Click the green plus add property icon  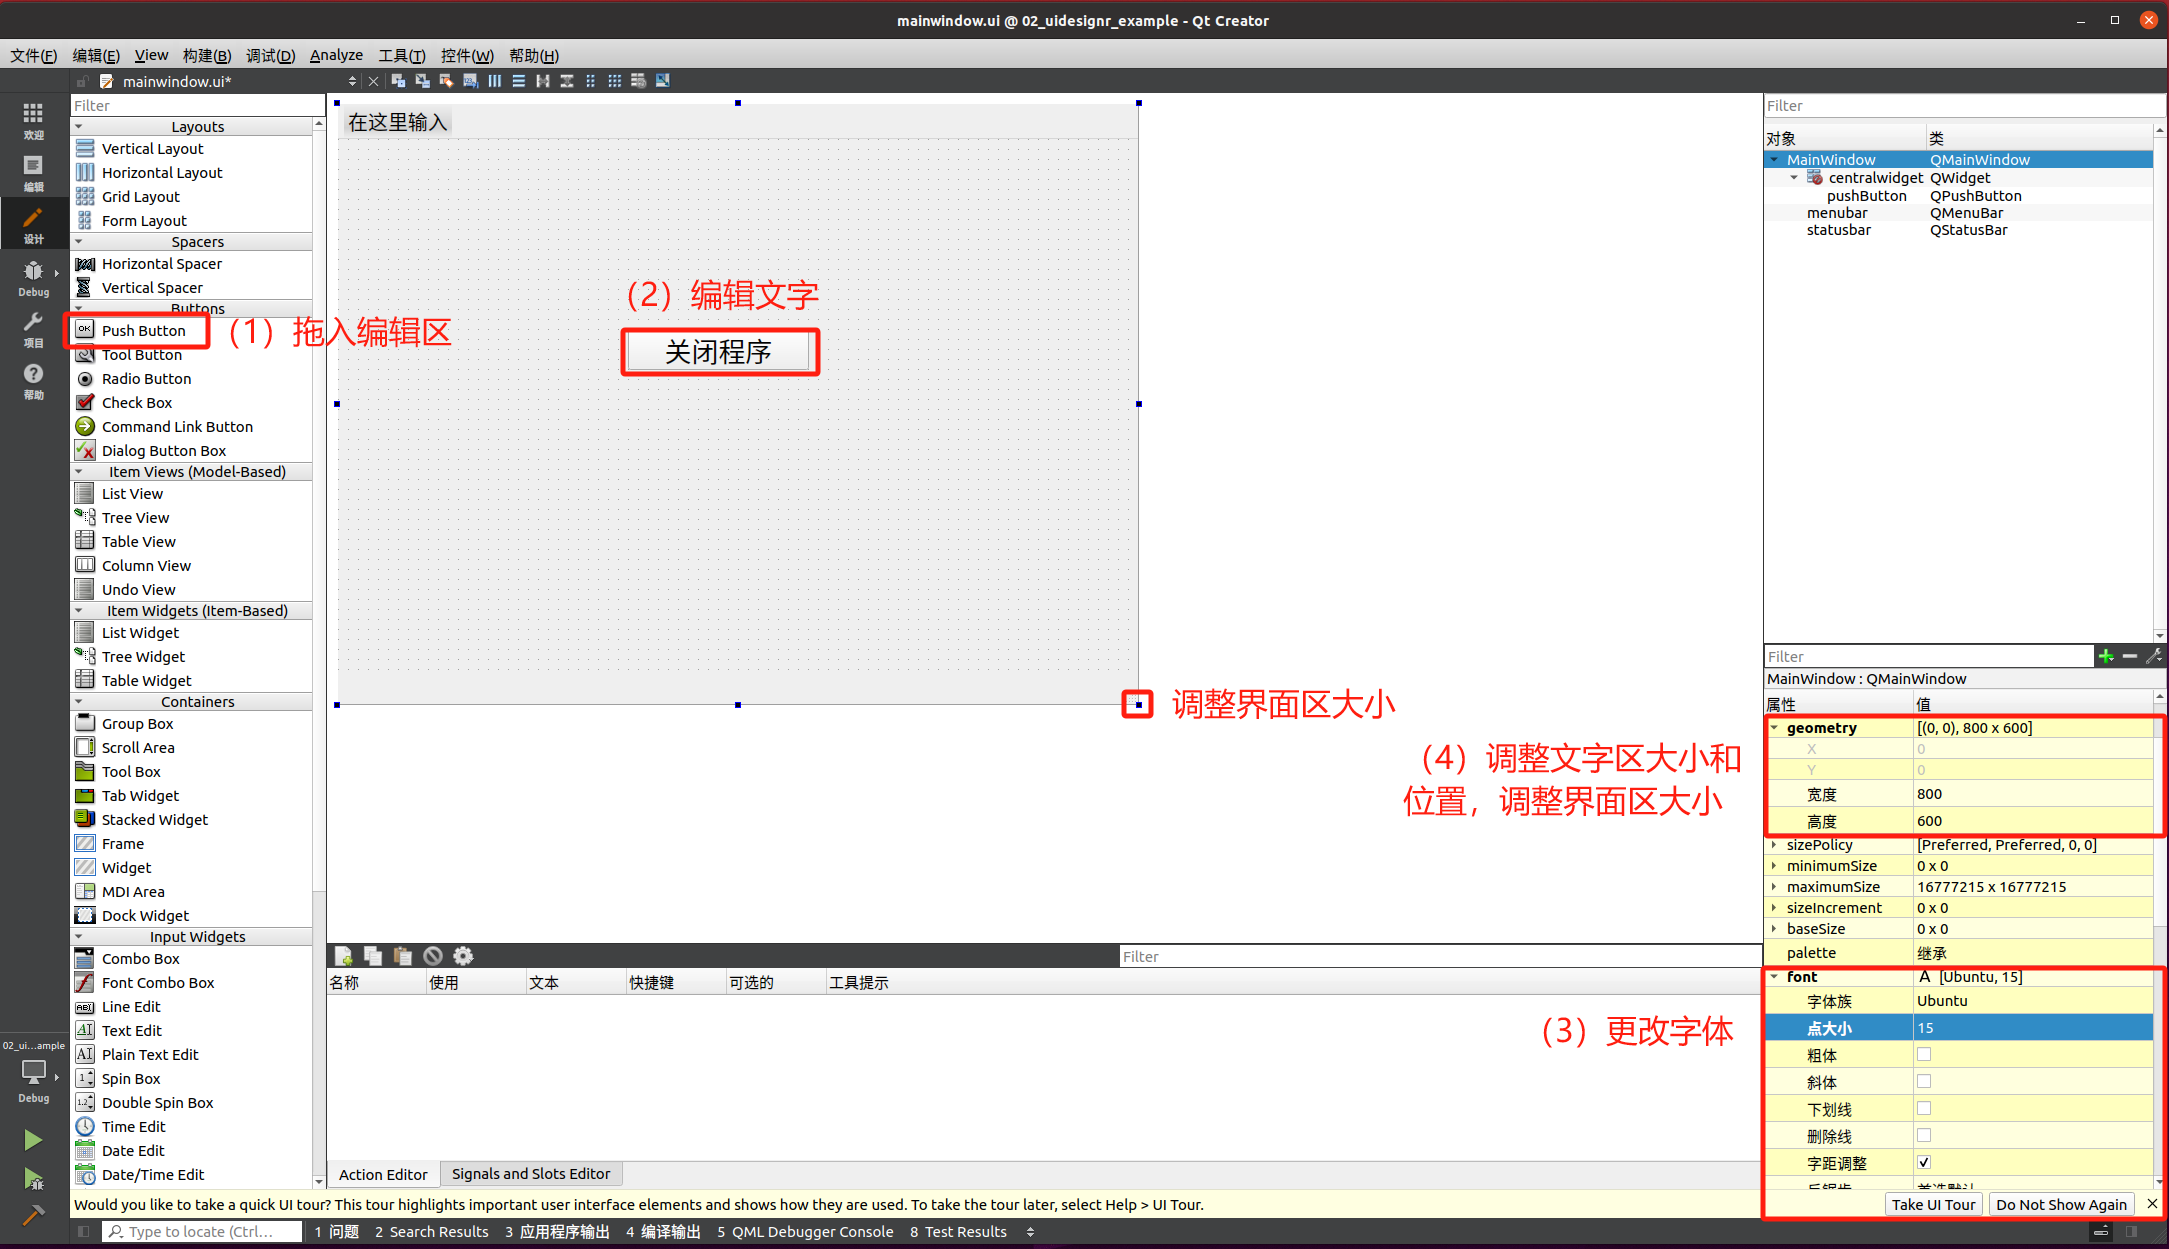pos(2106,656)
